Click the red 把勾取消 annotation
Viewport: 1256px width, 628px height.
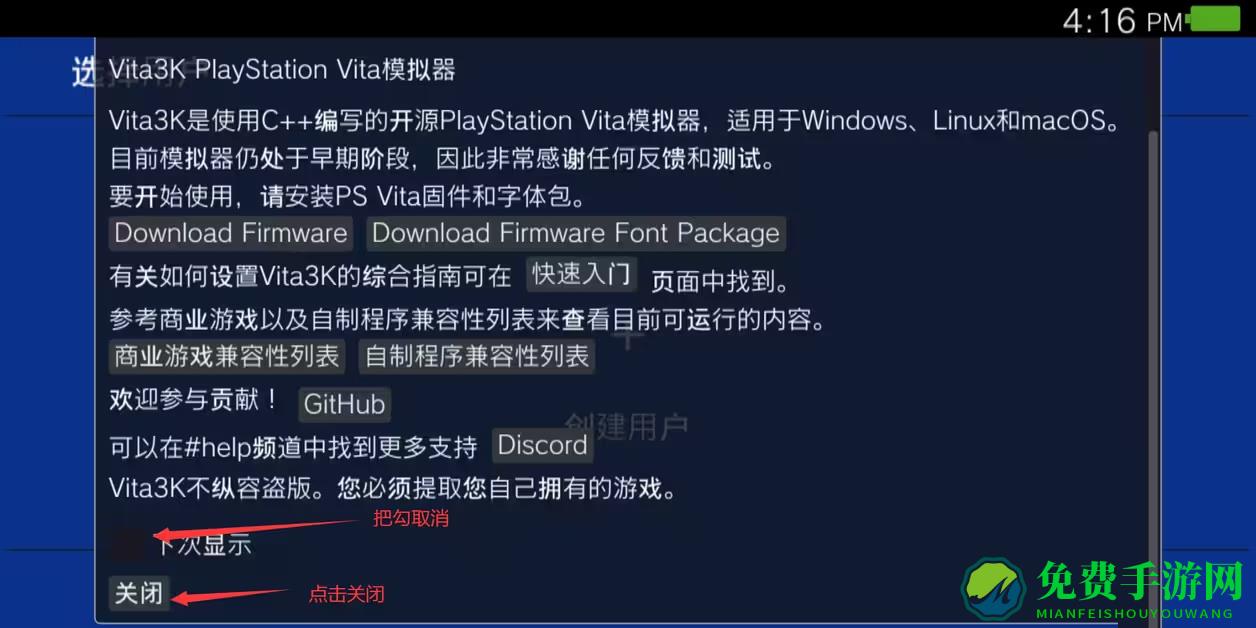(411, 518)
